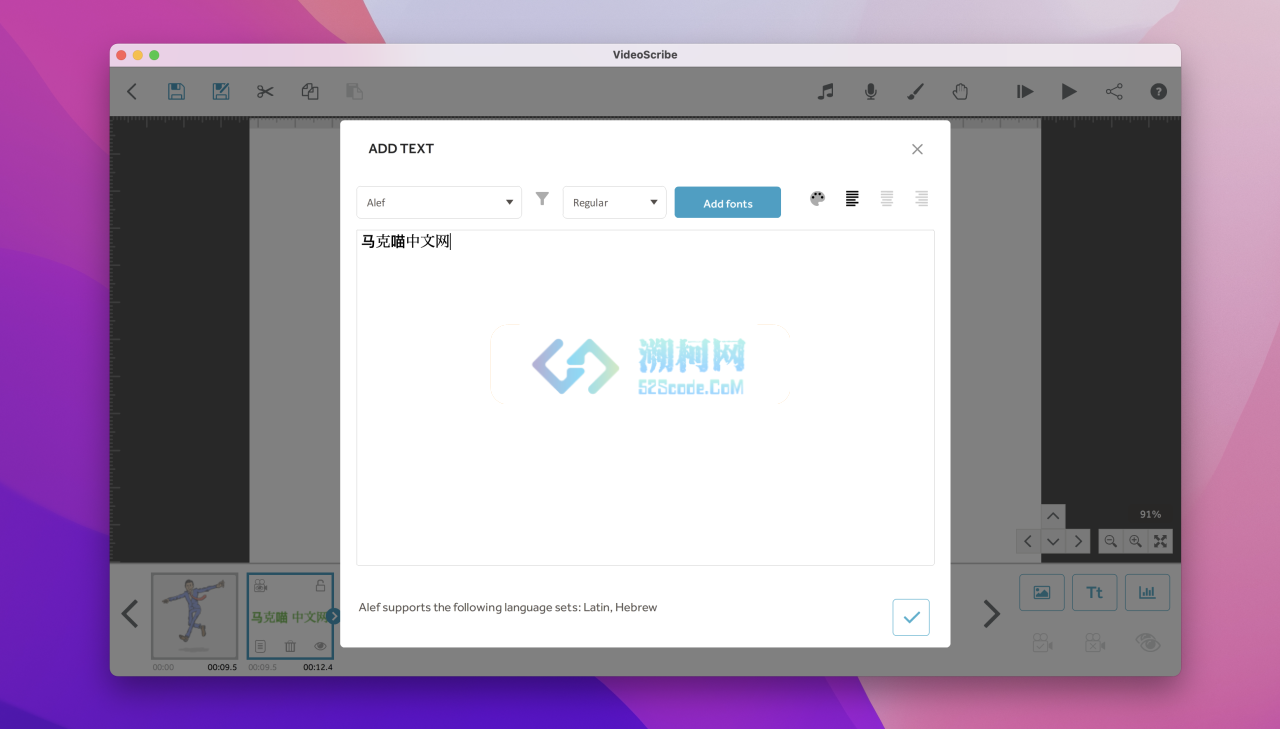
Task: Toggle the large eye preview icon
Action: pos(1148,643)
